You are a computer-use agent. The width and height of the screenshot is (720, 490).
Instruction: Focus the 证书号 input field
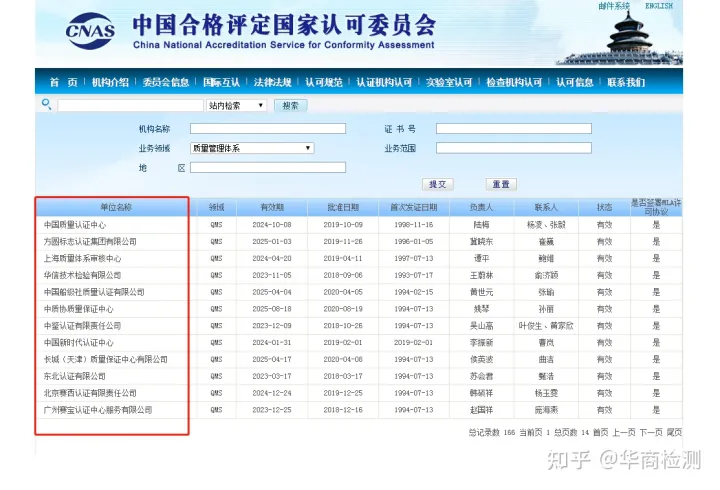[x=514, y=129]
